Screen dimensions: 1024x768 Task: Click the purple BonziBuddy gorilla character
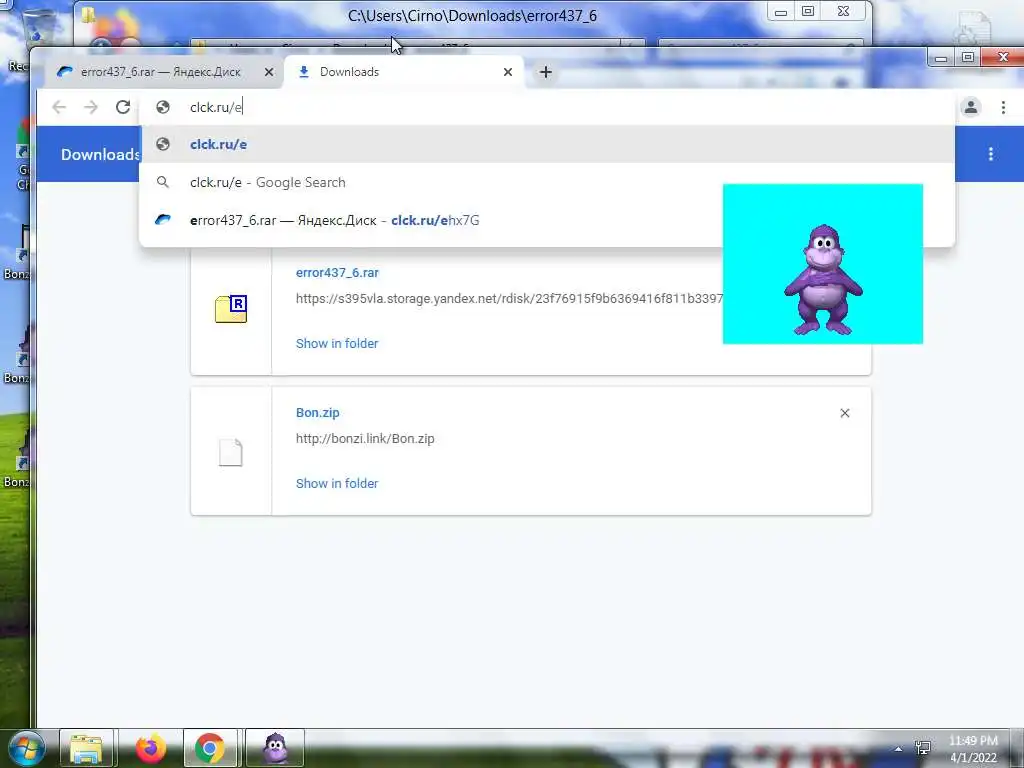click(x=824, y=280)
